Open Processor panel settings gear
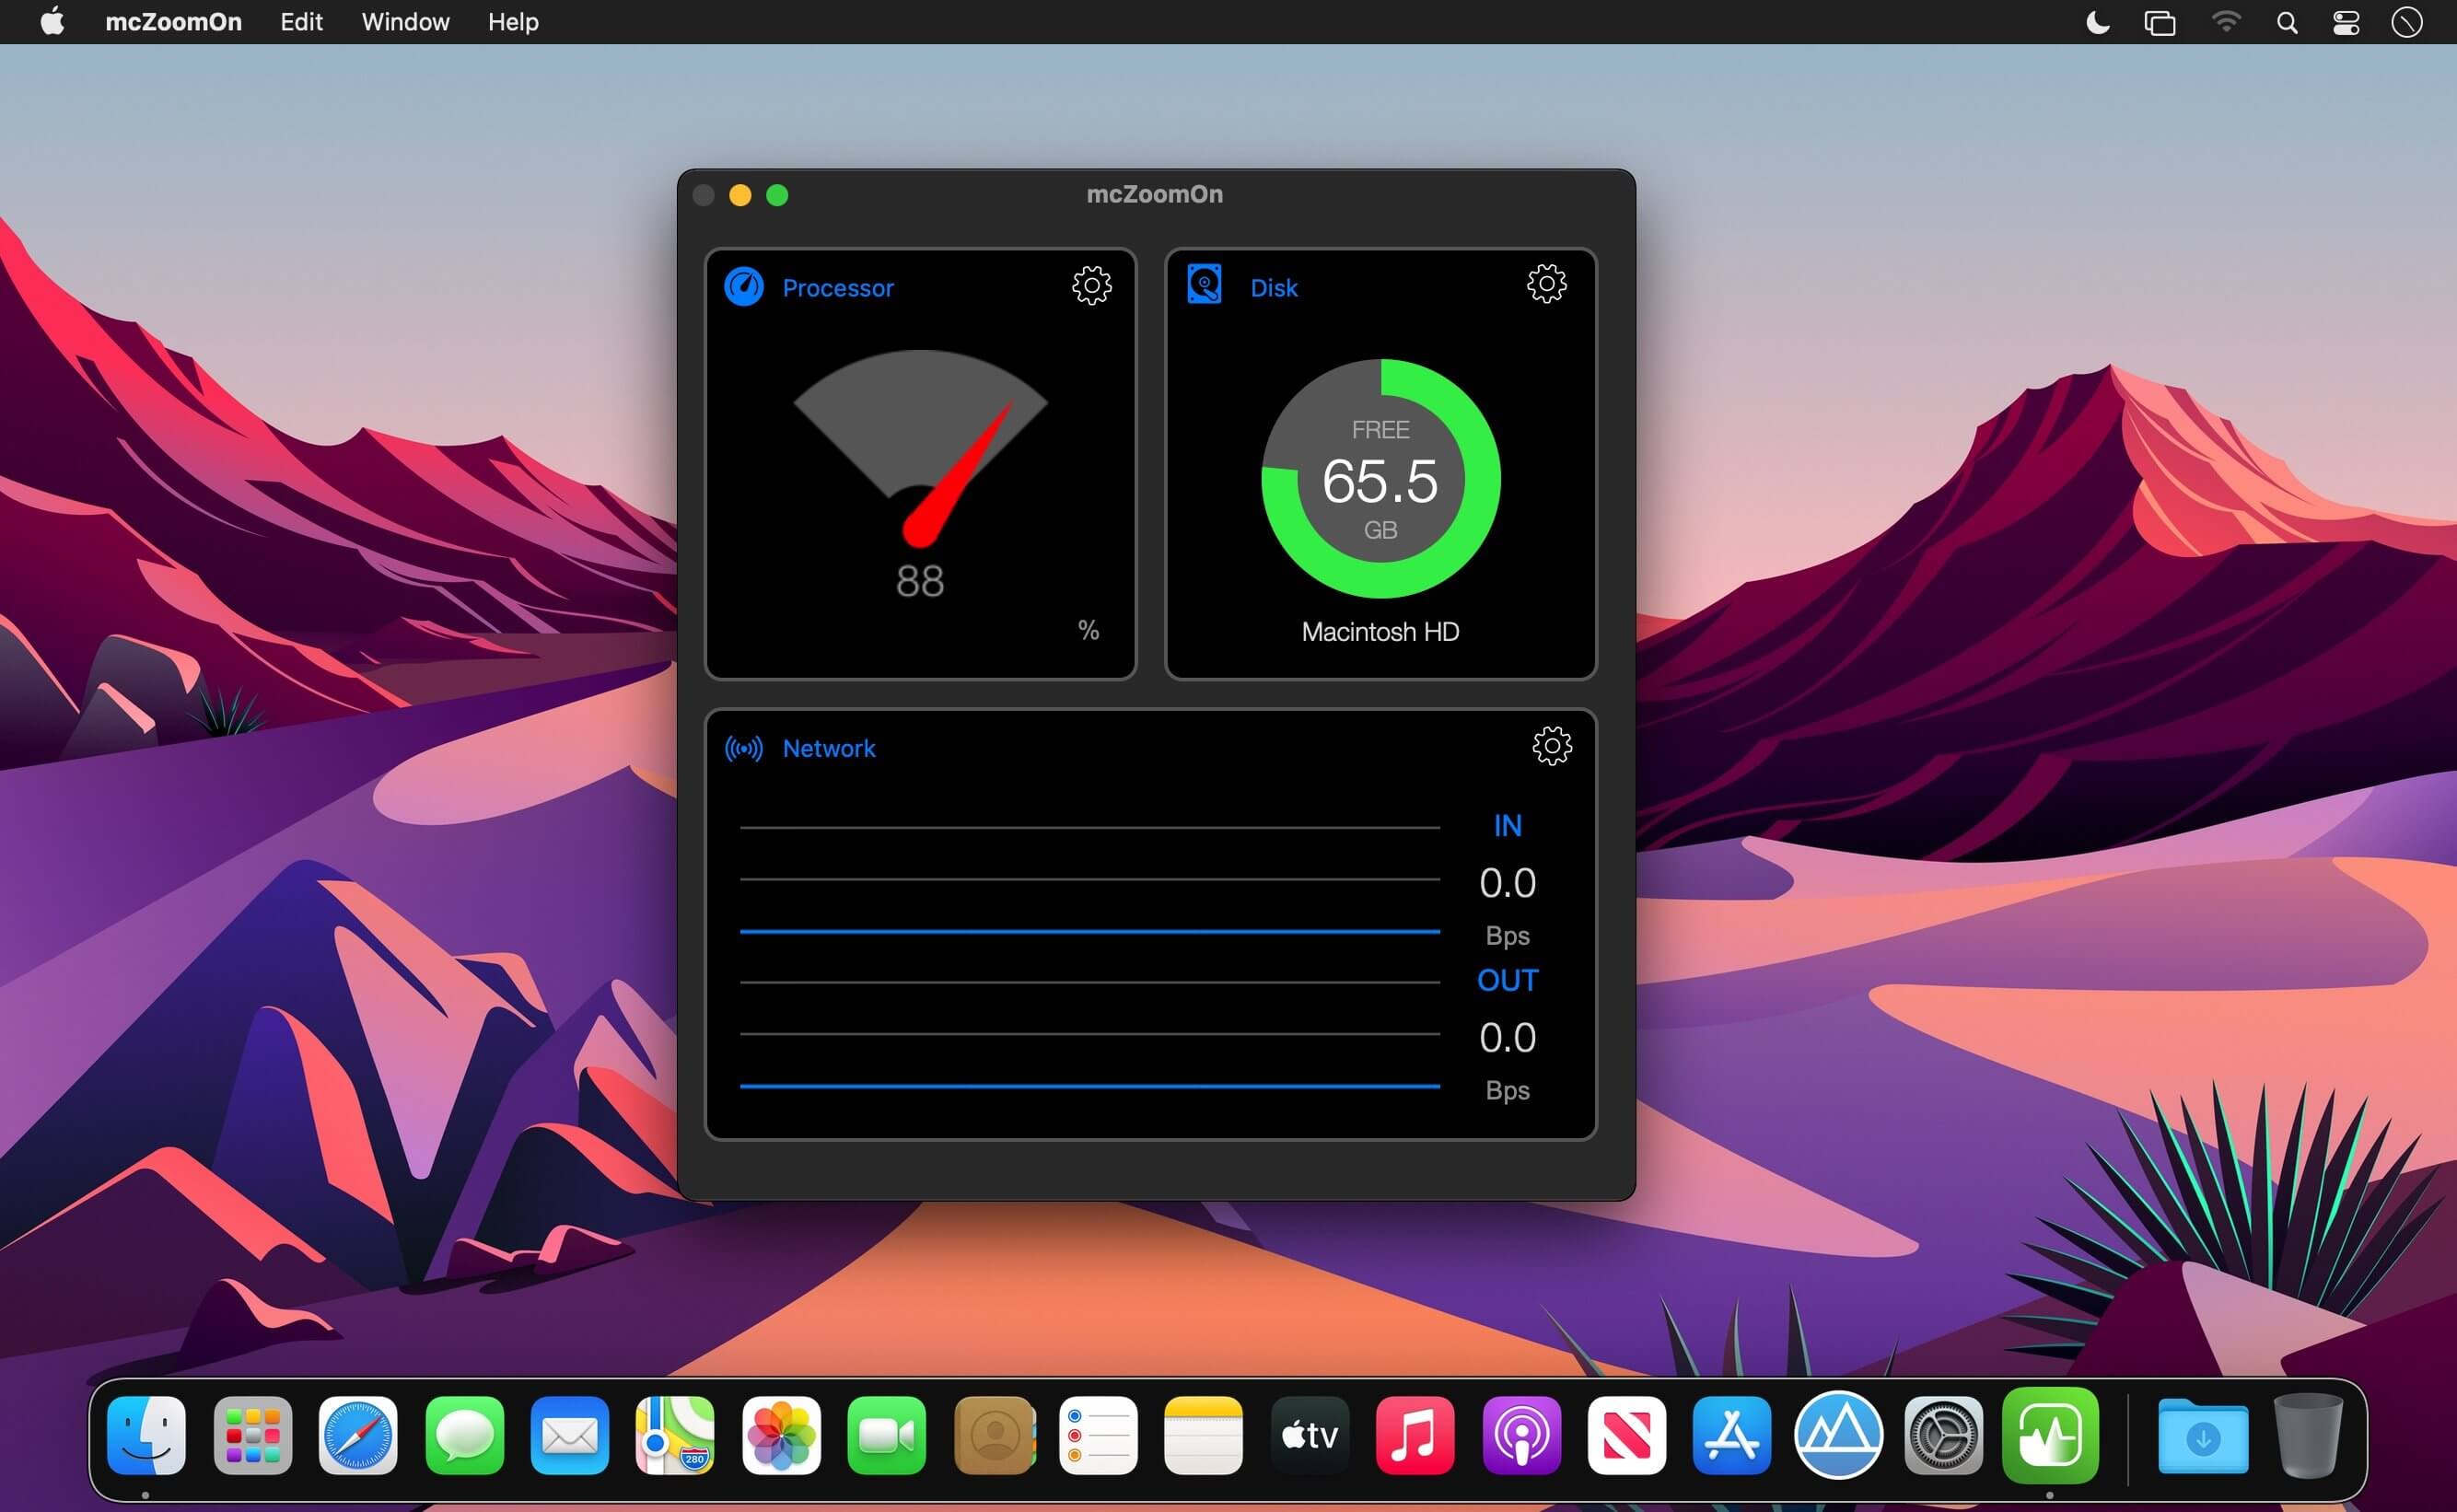Image resolution: width=2457 pixels, height=1512 pixels. tap(1091, 286)
